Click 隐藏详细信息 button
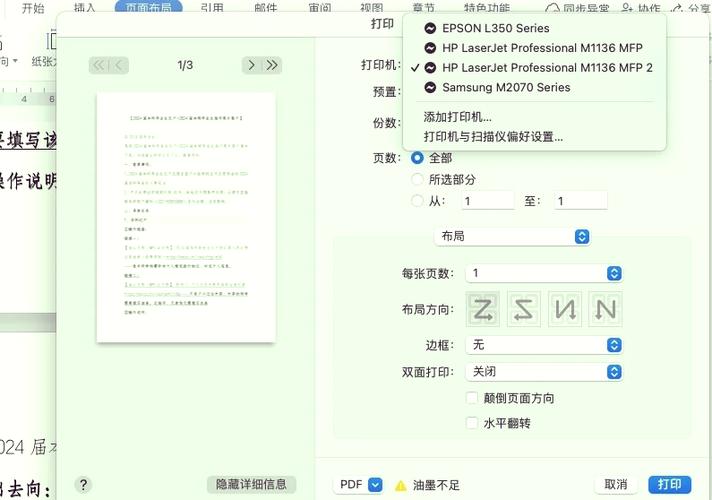712x500 pixels. pos(252,485)
